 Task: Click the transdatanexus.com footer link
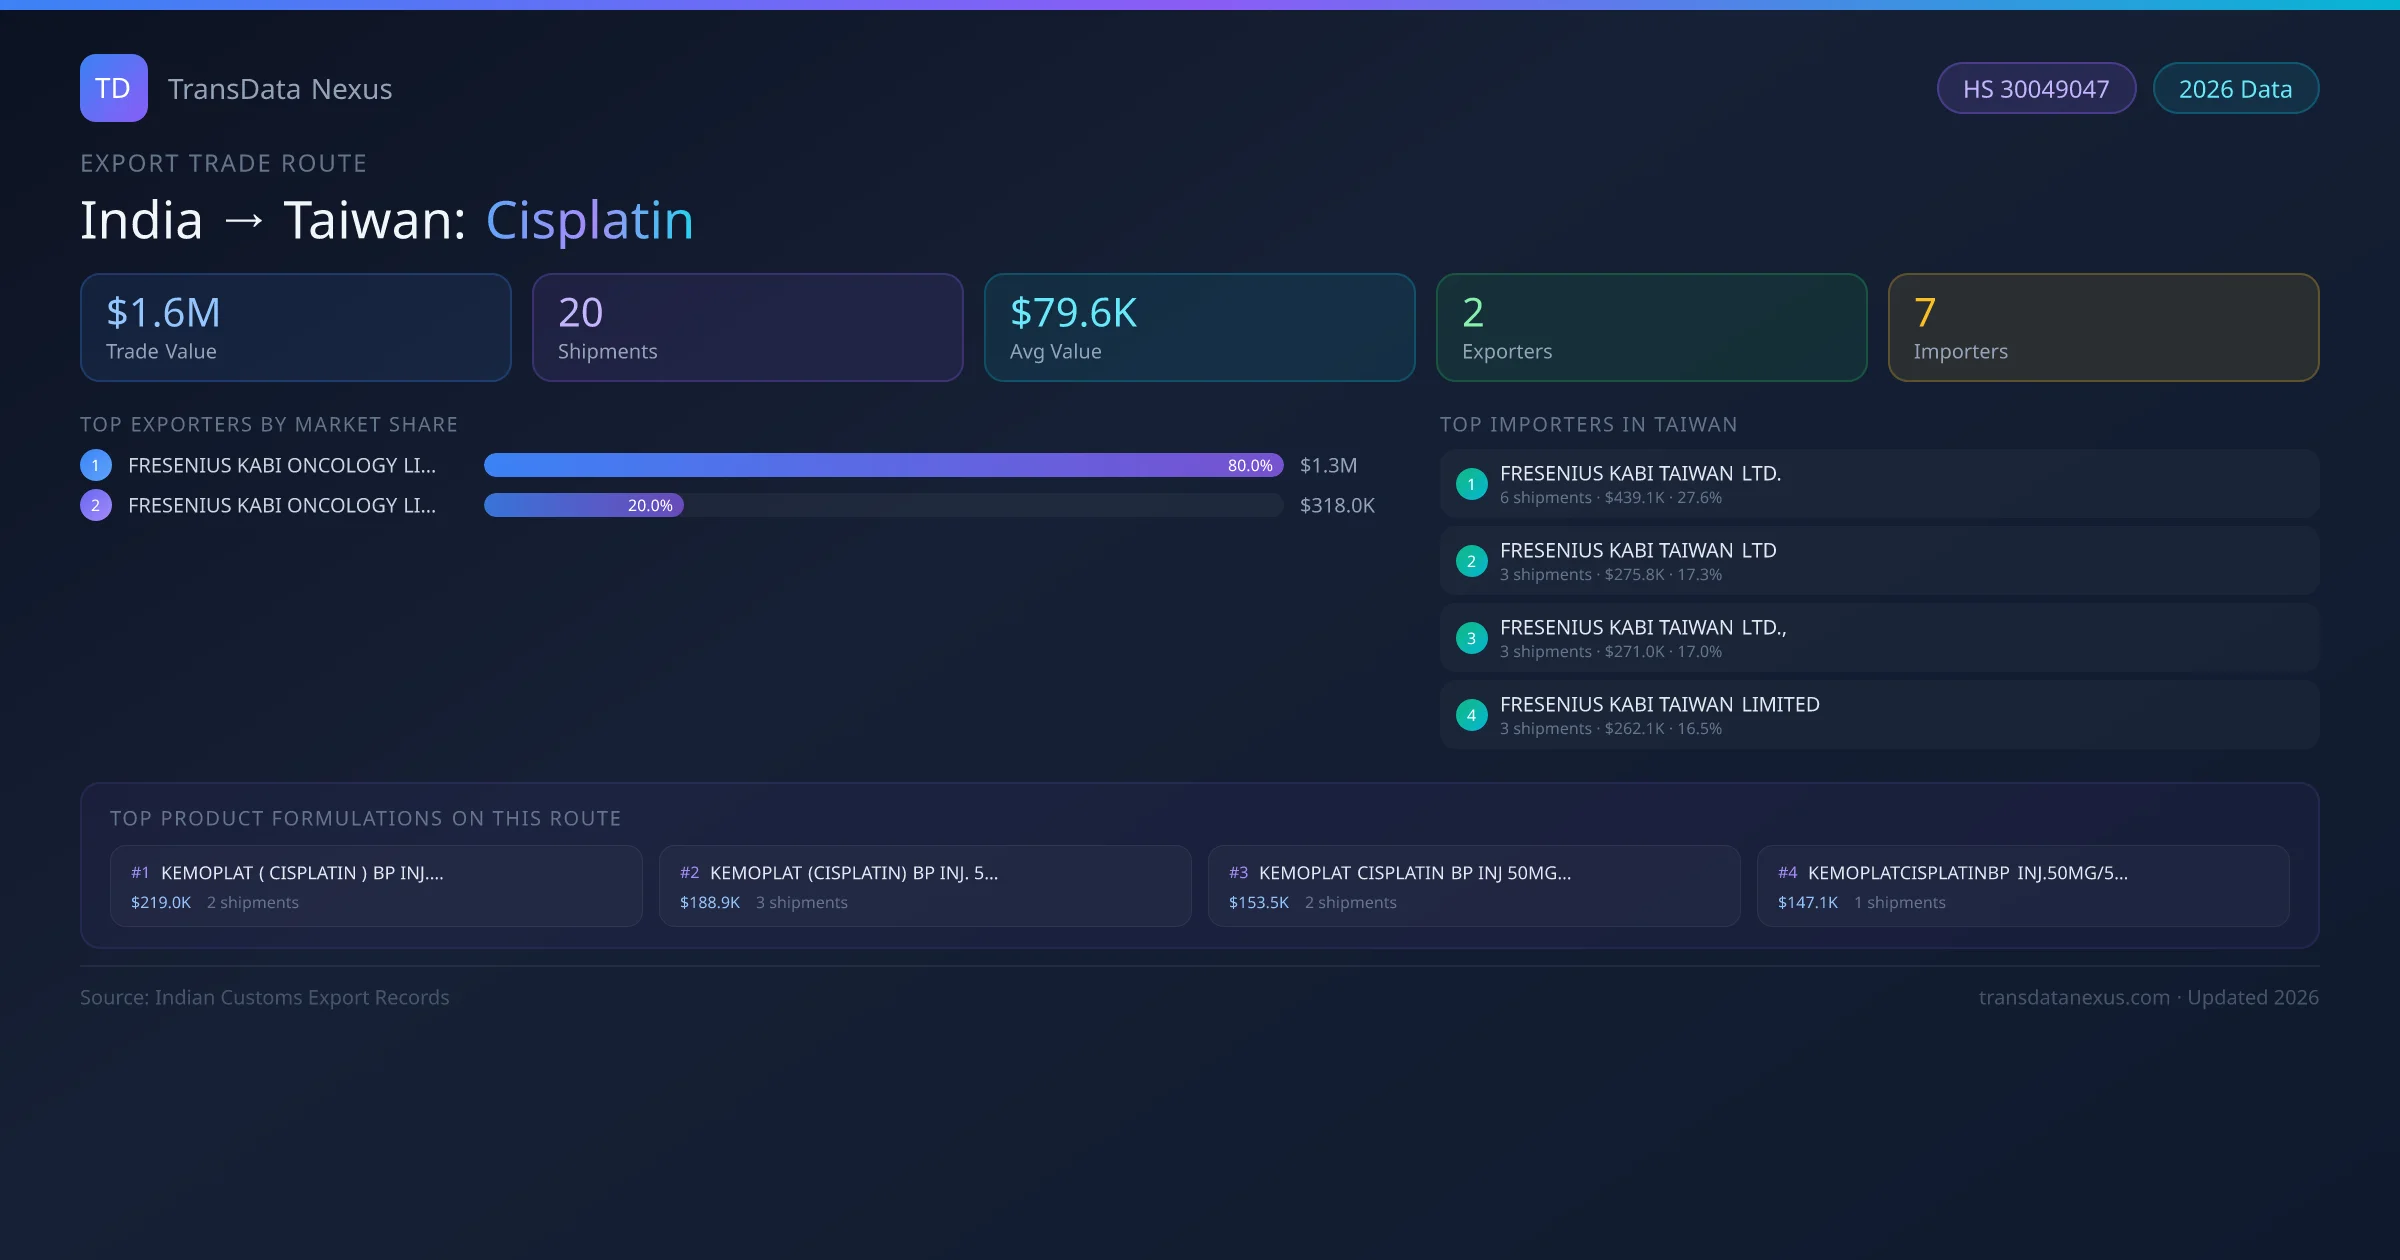[x=2073, y=997]
